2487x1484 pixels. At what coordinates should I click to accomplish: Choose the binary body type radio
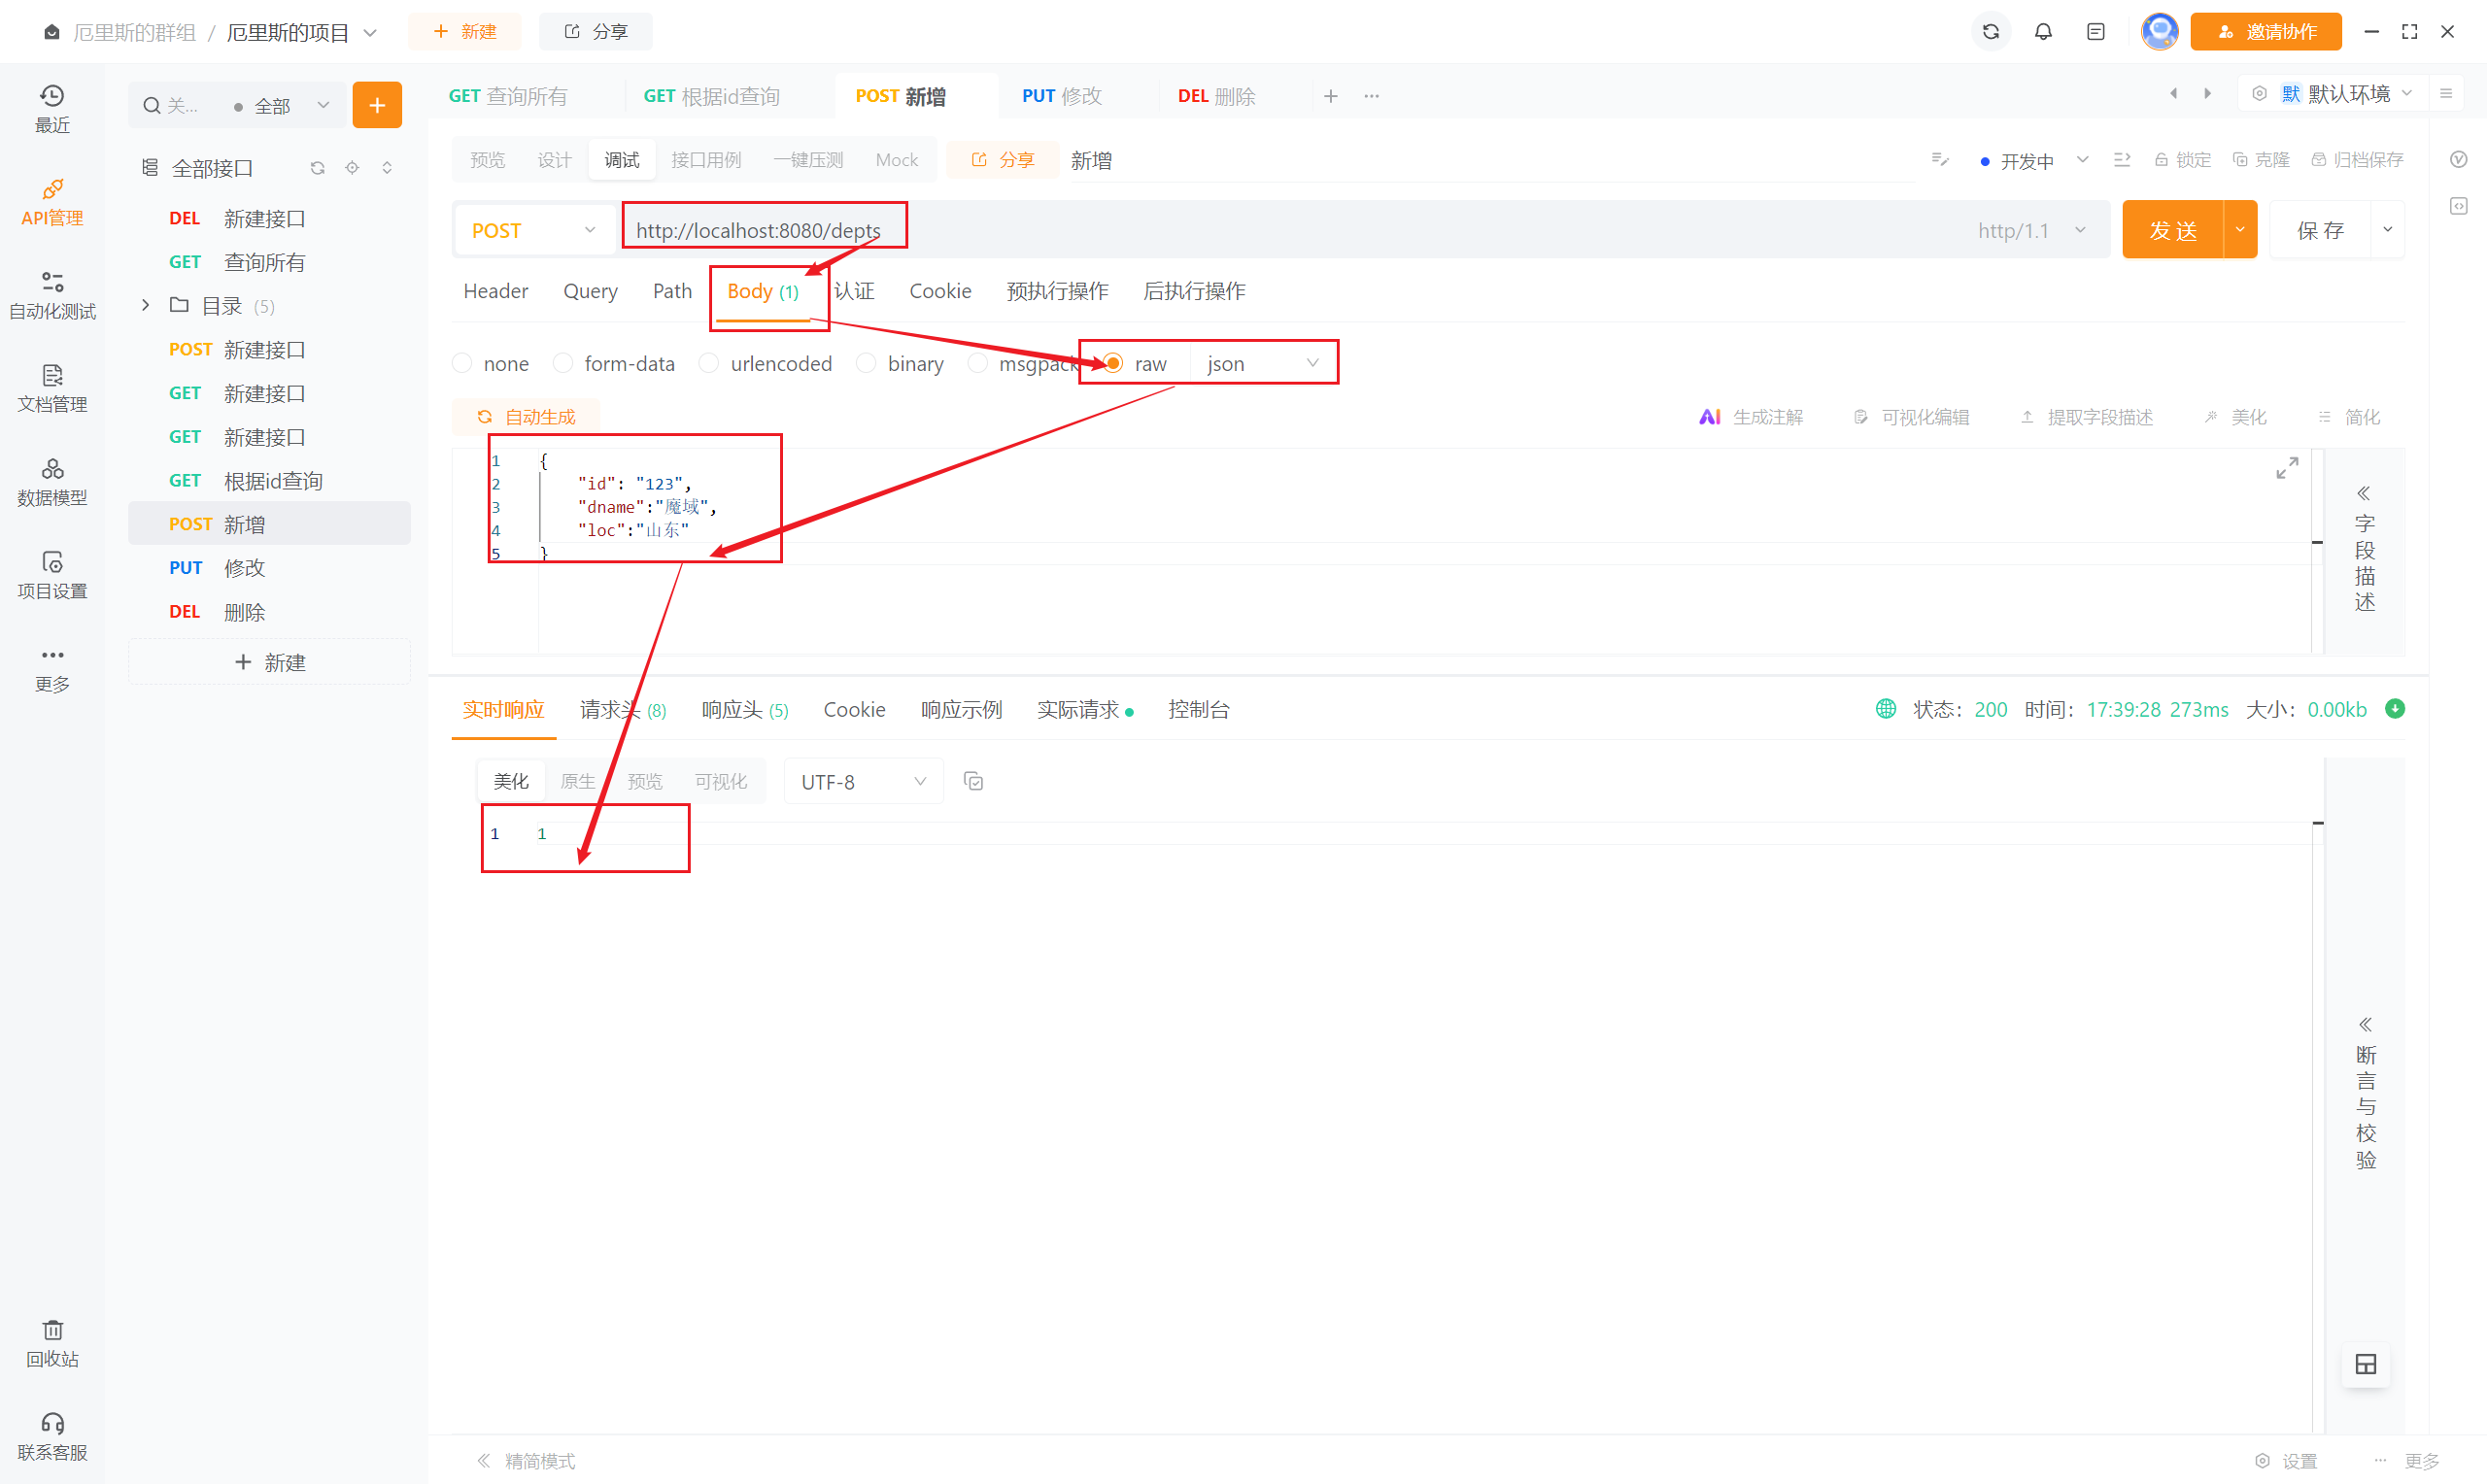click(867, 363)
